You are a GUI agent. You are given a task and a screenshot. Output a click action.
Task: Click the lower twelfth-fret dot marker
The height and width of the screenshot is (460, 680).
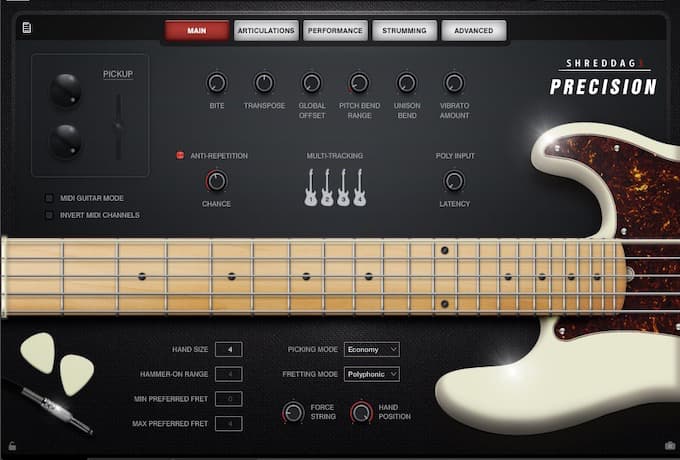pyautogui.click(x=445, y=304)
